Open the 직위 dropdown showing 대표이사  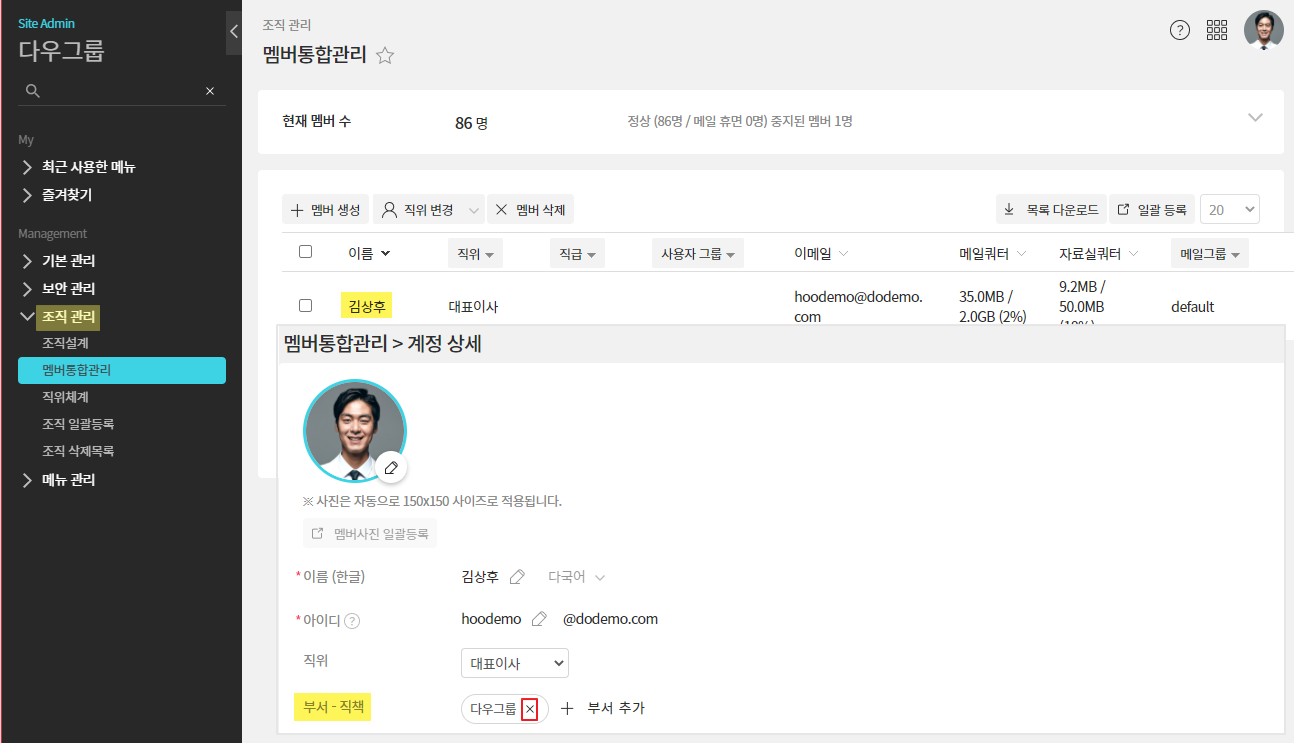click(x=514, y=663)
